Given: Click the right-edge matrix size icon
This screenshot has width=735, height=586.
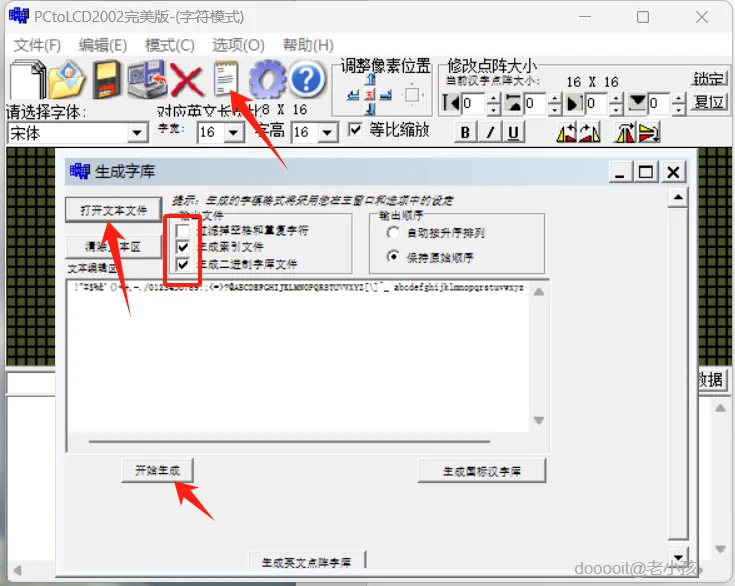Looking at the screenshot, I should click(x=575, y=103).
